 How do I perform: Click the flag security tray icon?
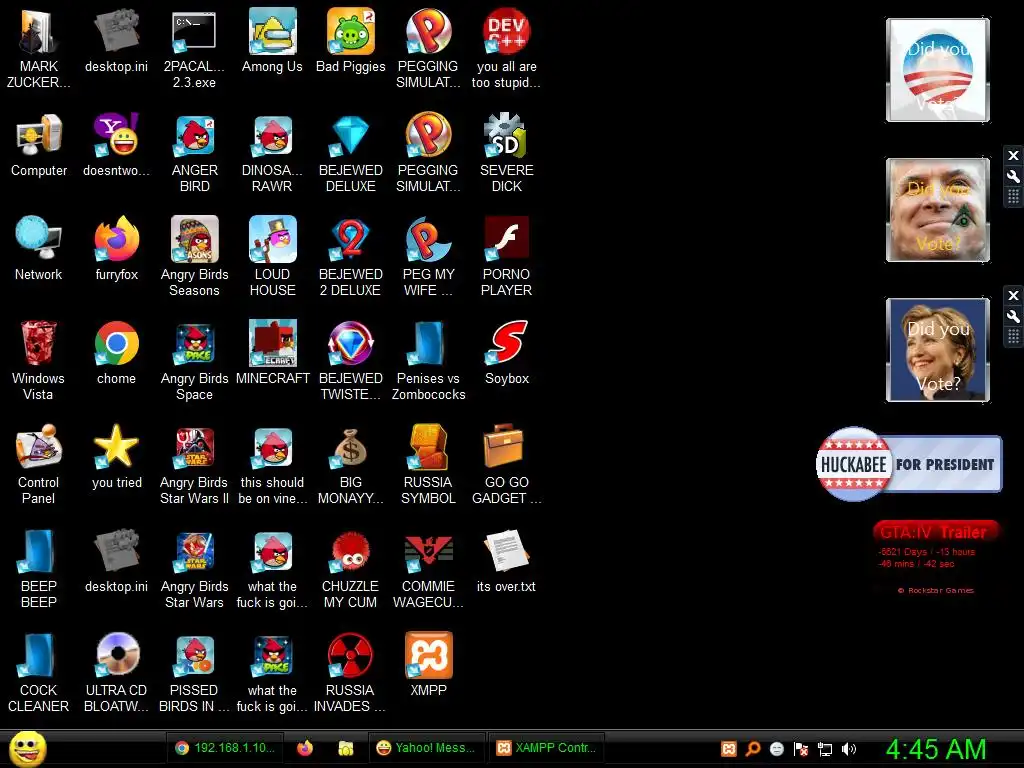coord(801,749)
